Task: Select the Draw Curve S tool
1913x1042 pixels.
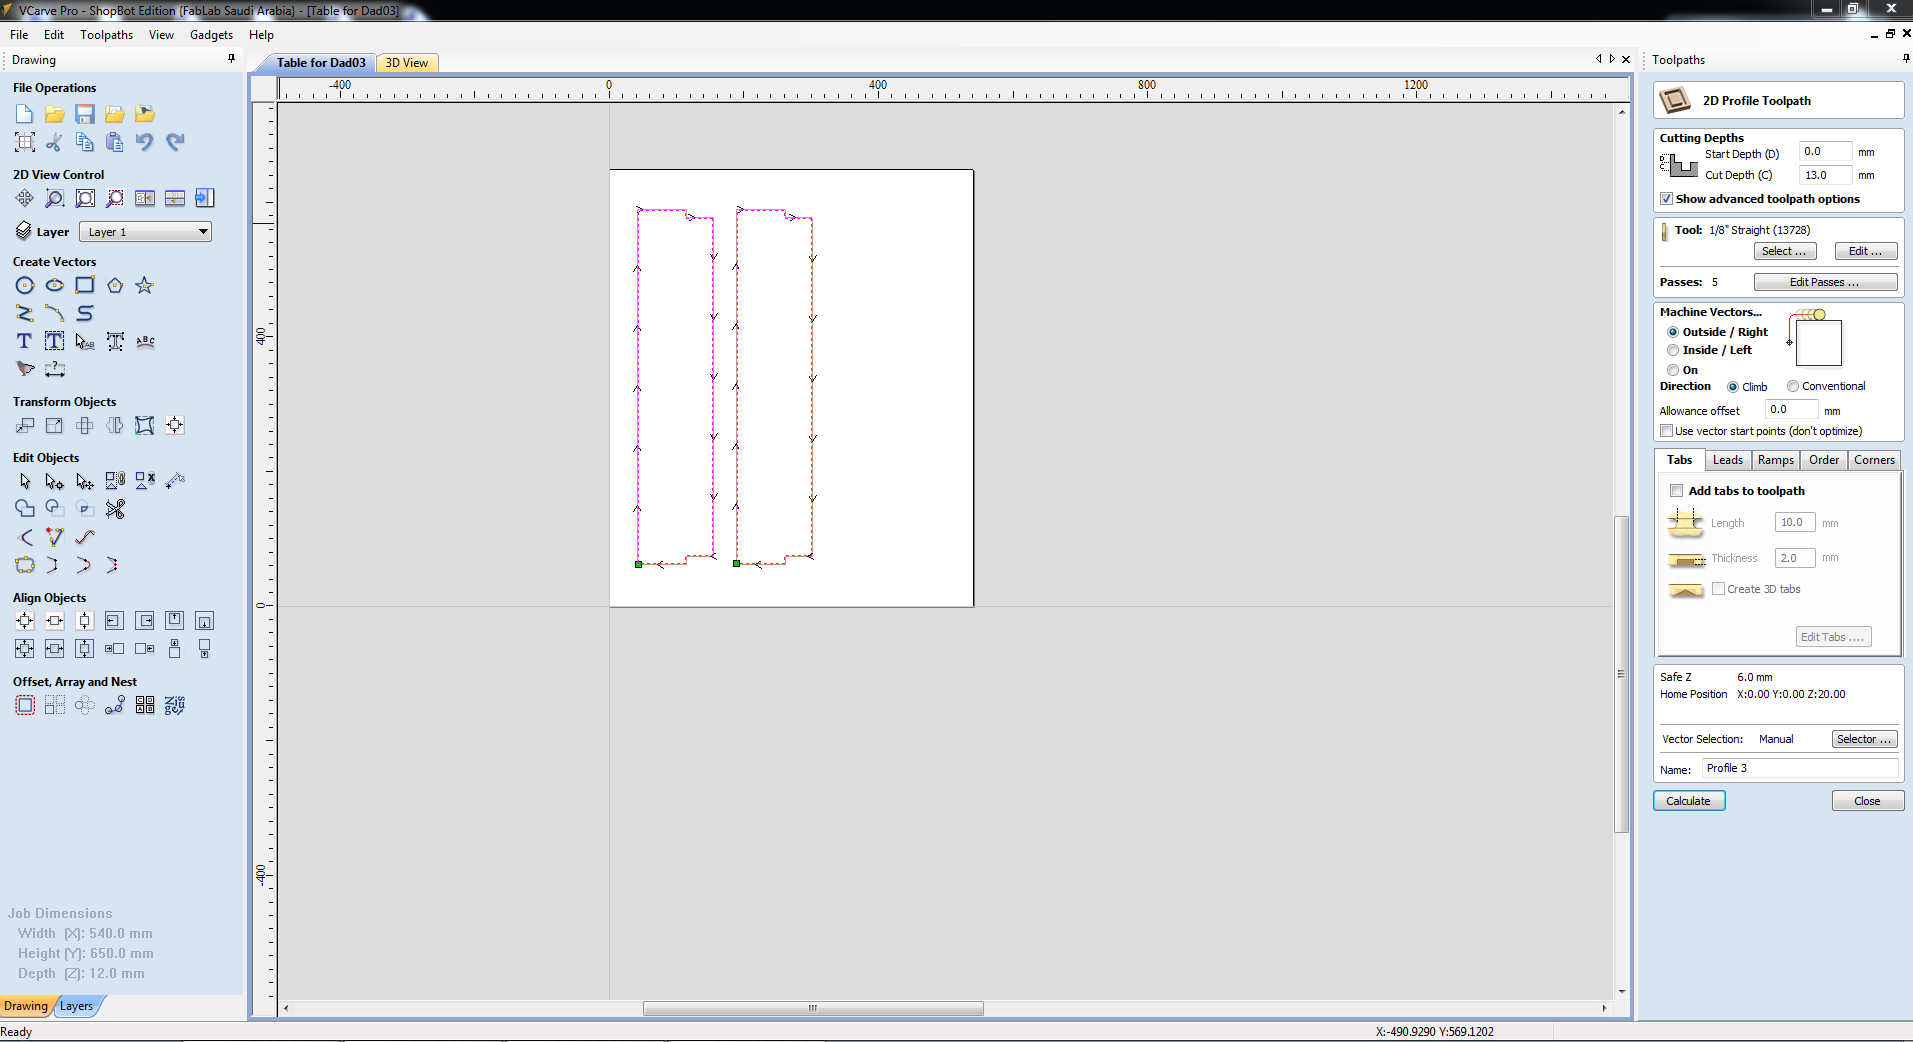Action: 85,313
